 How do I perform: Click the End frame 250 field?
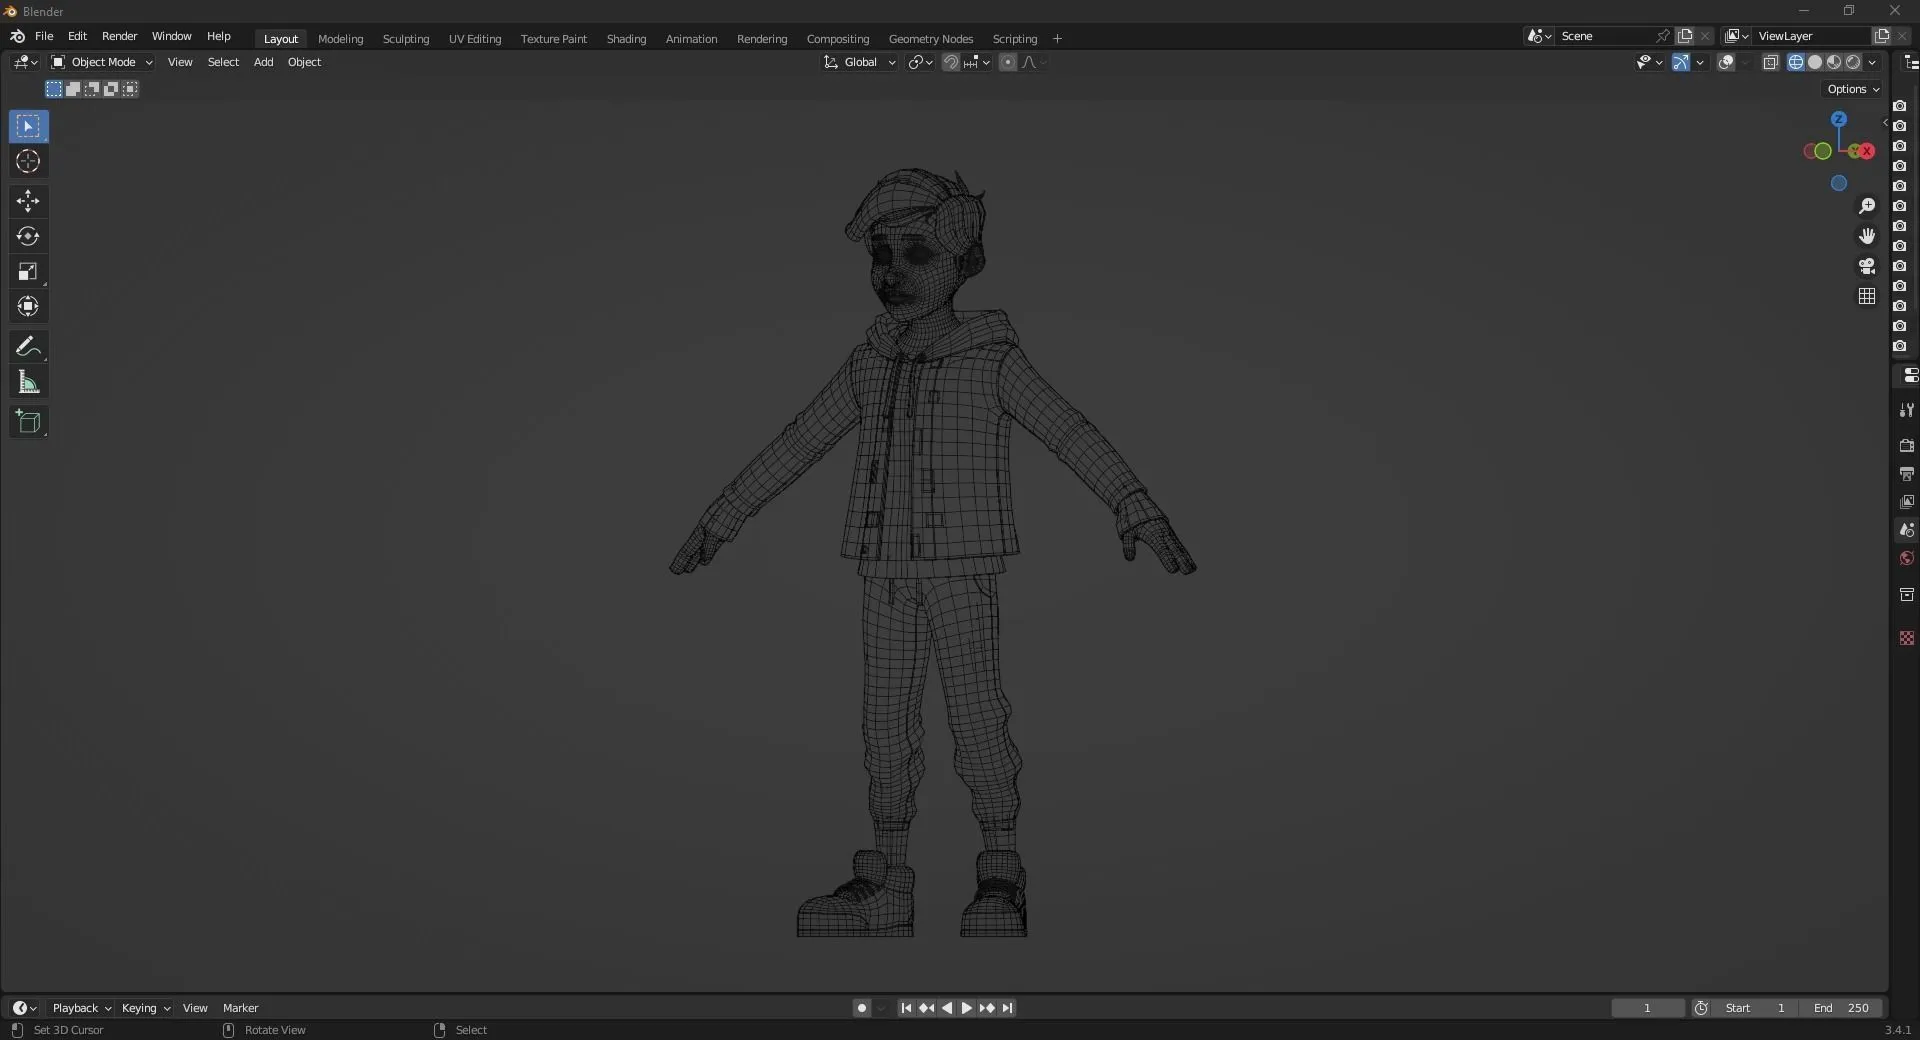[x=1846, y=1008]
